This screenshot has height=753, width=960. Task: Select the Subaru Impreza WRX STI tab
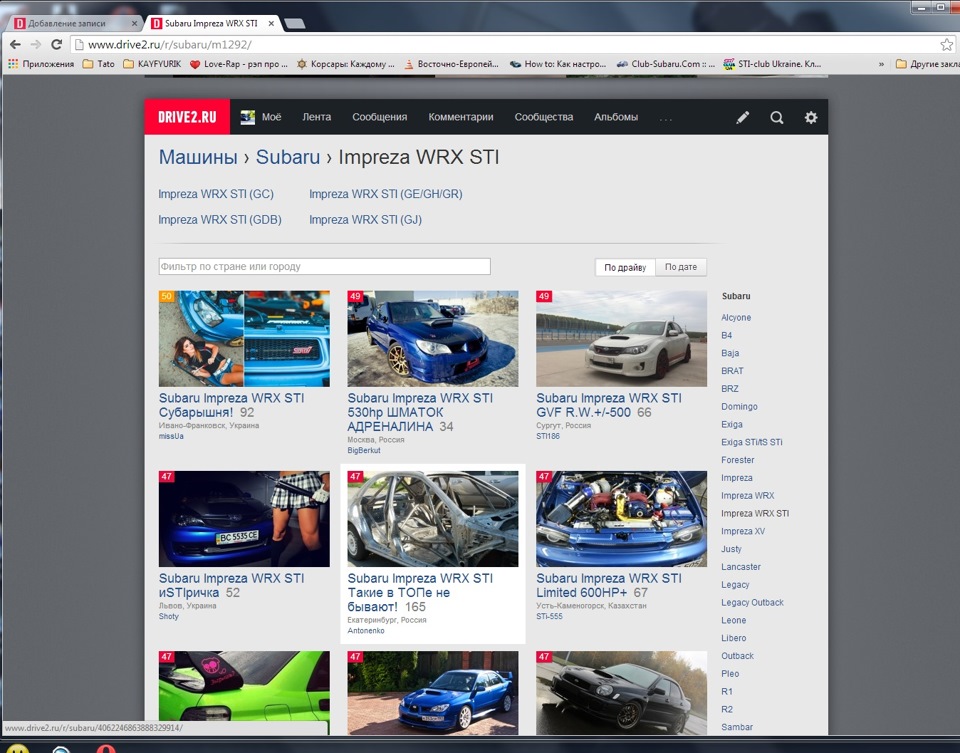(212, 23)
